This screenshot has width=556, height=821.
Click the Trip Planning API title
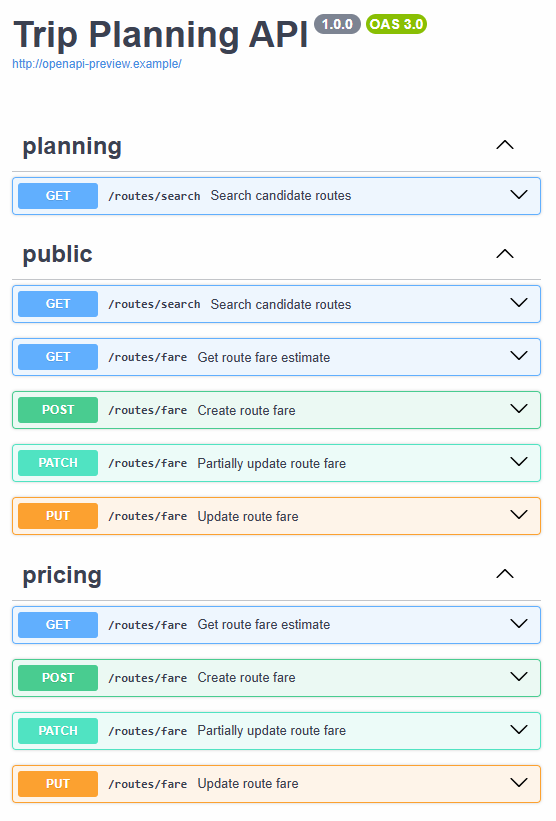(161, 35)
